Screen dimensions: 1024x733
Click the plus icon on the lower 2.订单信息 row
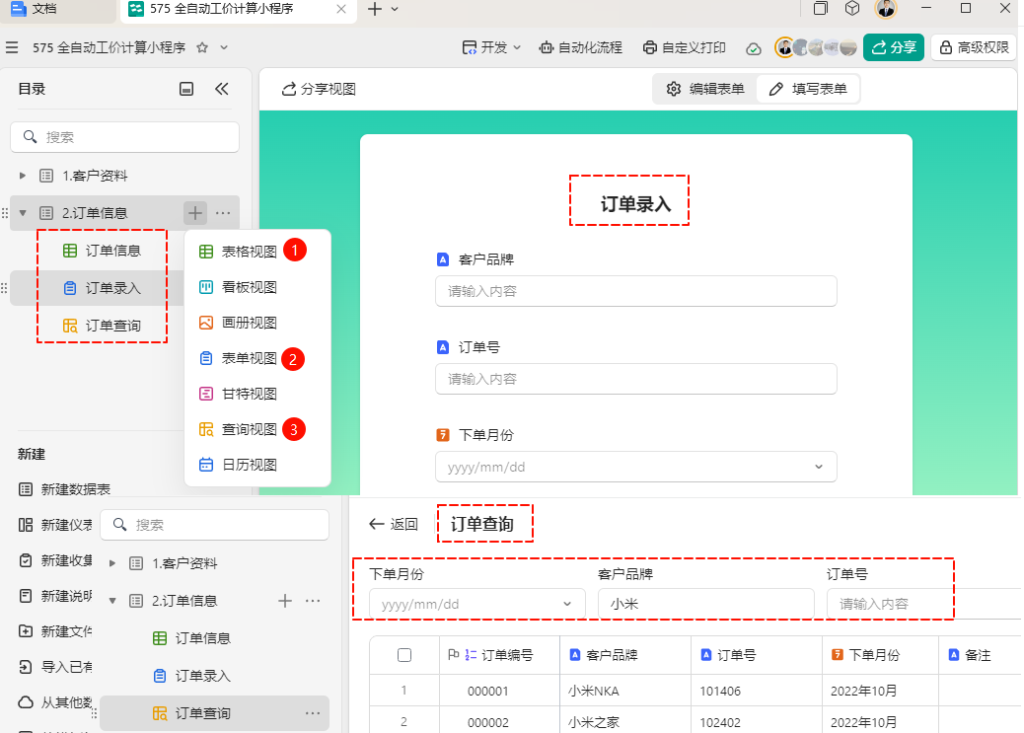pos(285,601)
